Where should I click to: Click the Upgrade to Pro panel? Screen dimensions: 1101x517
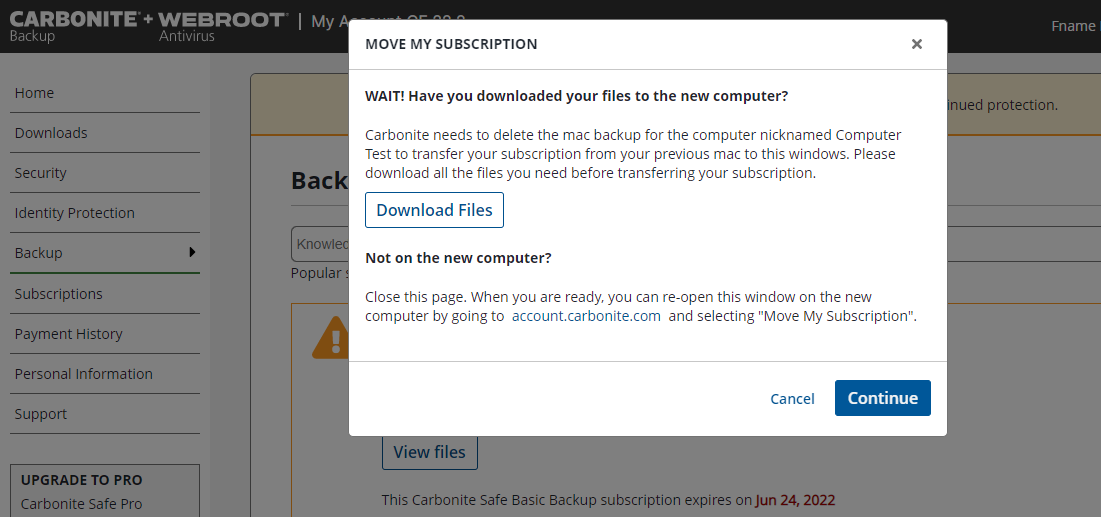[x=104, y=490]
